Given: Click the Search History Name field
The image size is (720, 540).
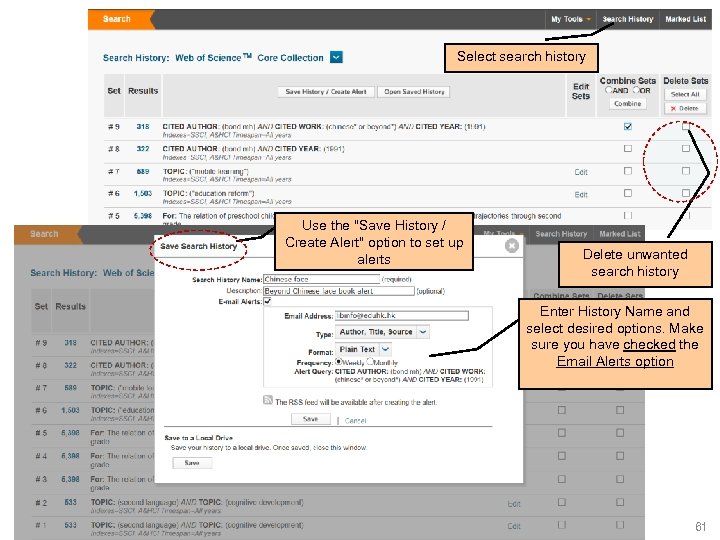Looking at the screenshot, I should (x=321, y=279).
